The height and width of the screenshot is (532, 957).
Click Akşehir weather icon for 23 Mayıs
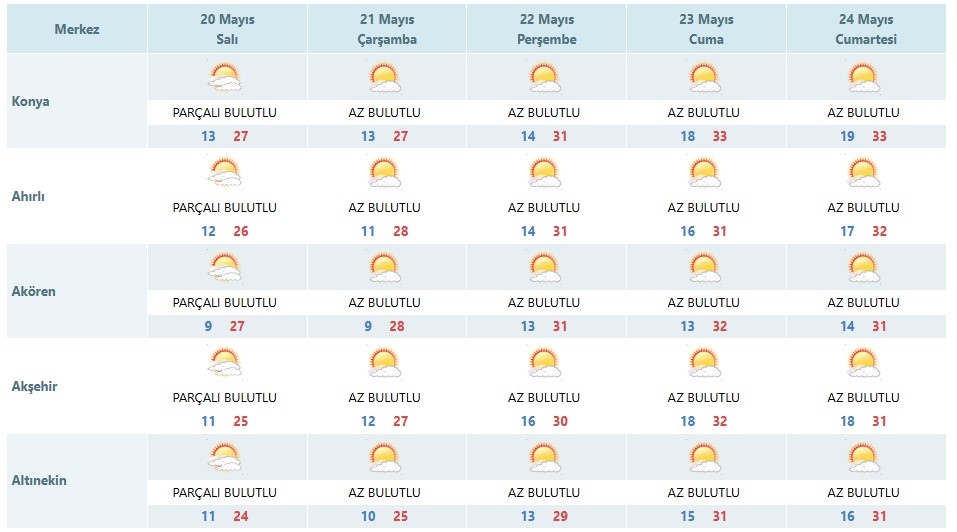coord(705,362)
